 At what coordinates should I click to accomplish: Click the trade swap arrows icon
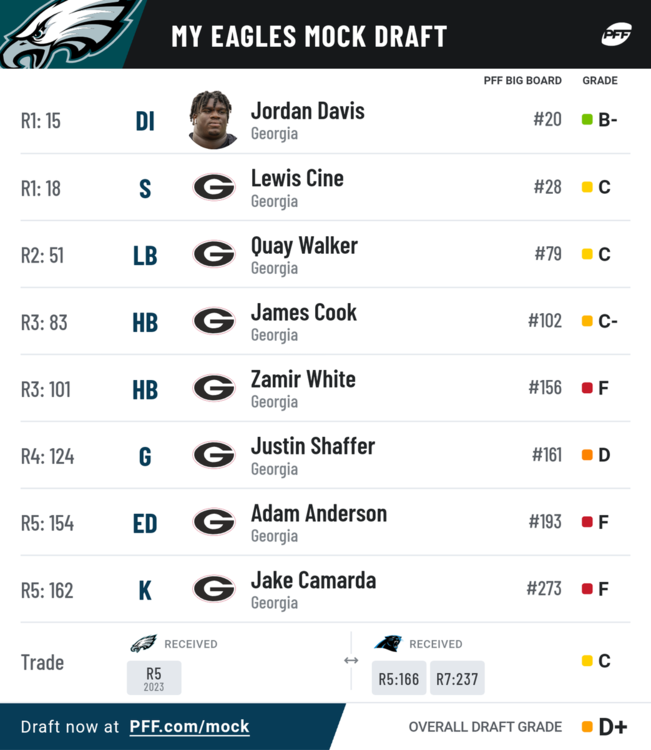(351, 661)
